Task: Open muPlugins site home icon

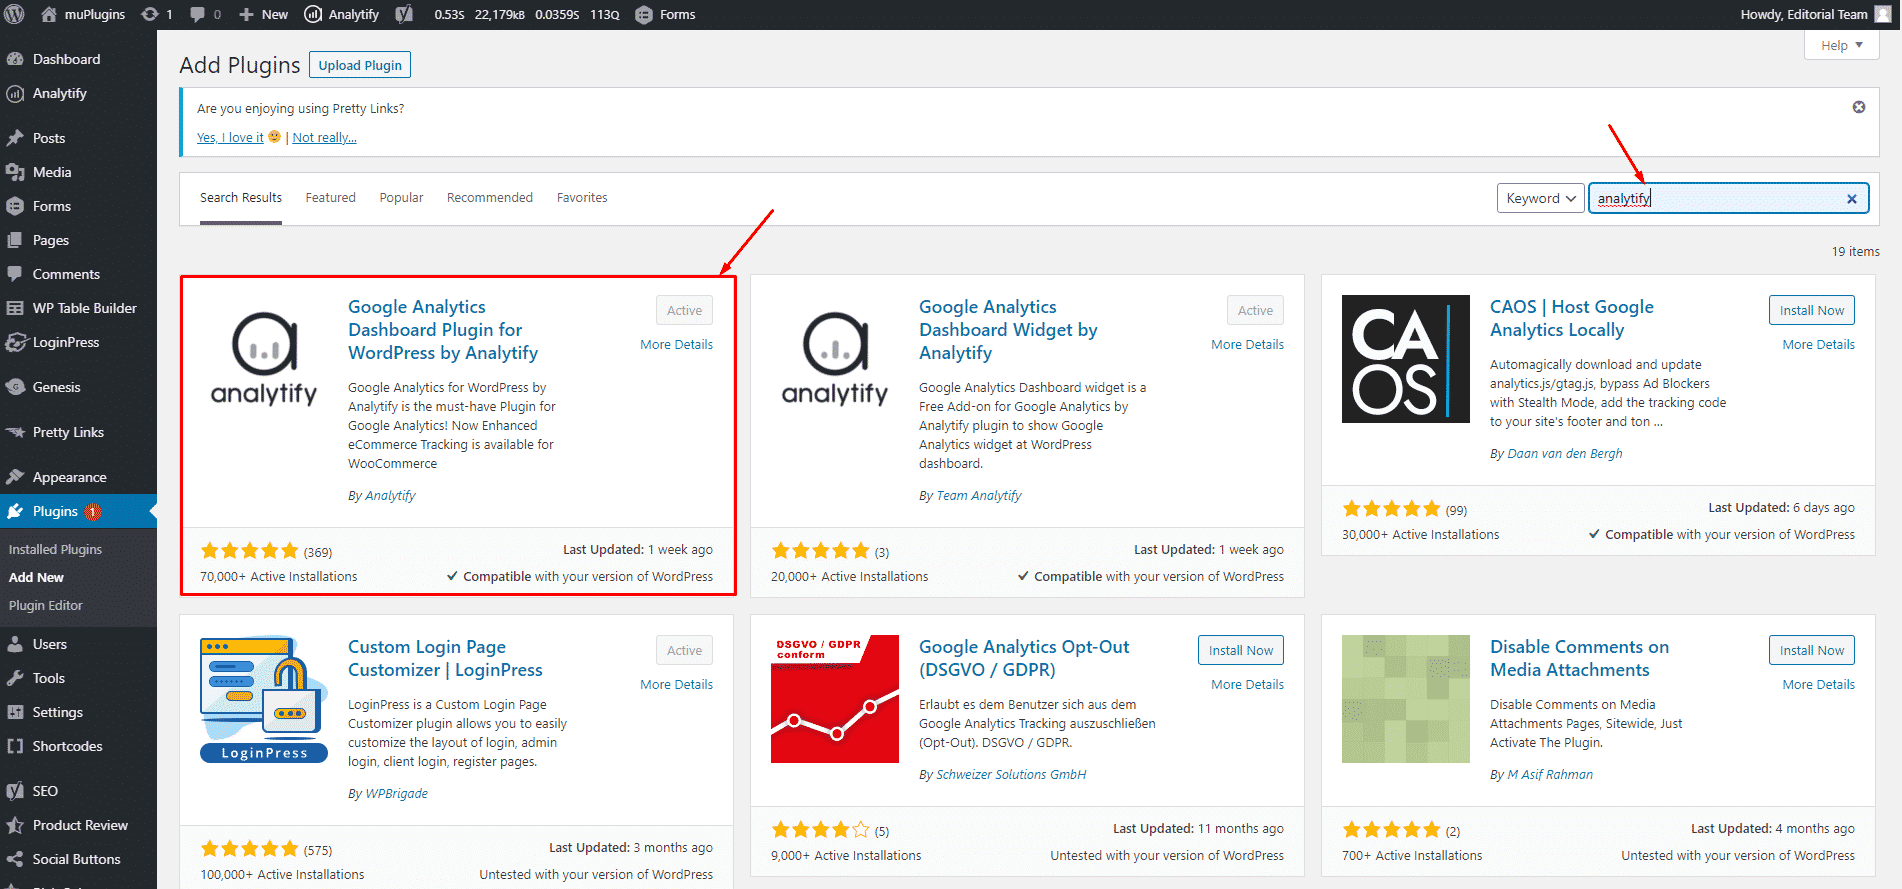Action: [x=49, y=14]
